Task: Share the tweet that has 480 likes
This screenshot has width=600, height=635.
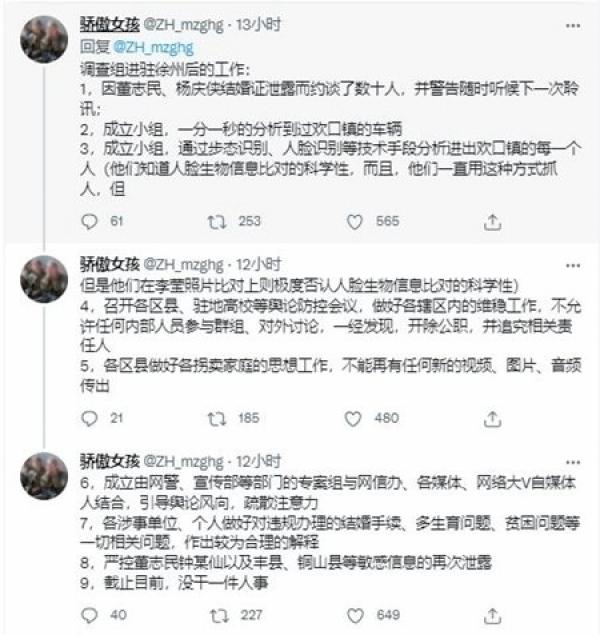Action: coord(491,418)
